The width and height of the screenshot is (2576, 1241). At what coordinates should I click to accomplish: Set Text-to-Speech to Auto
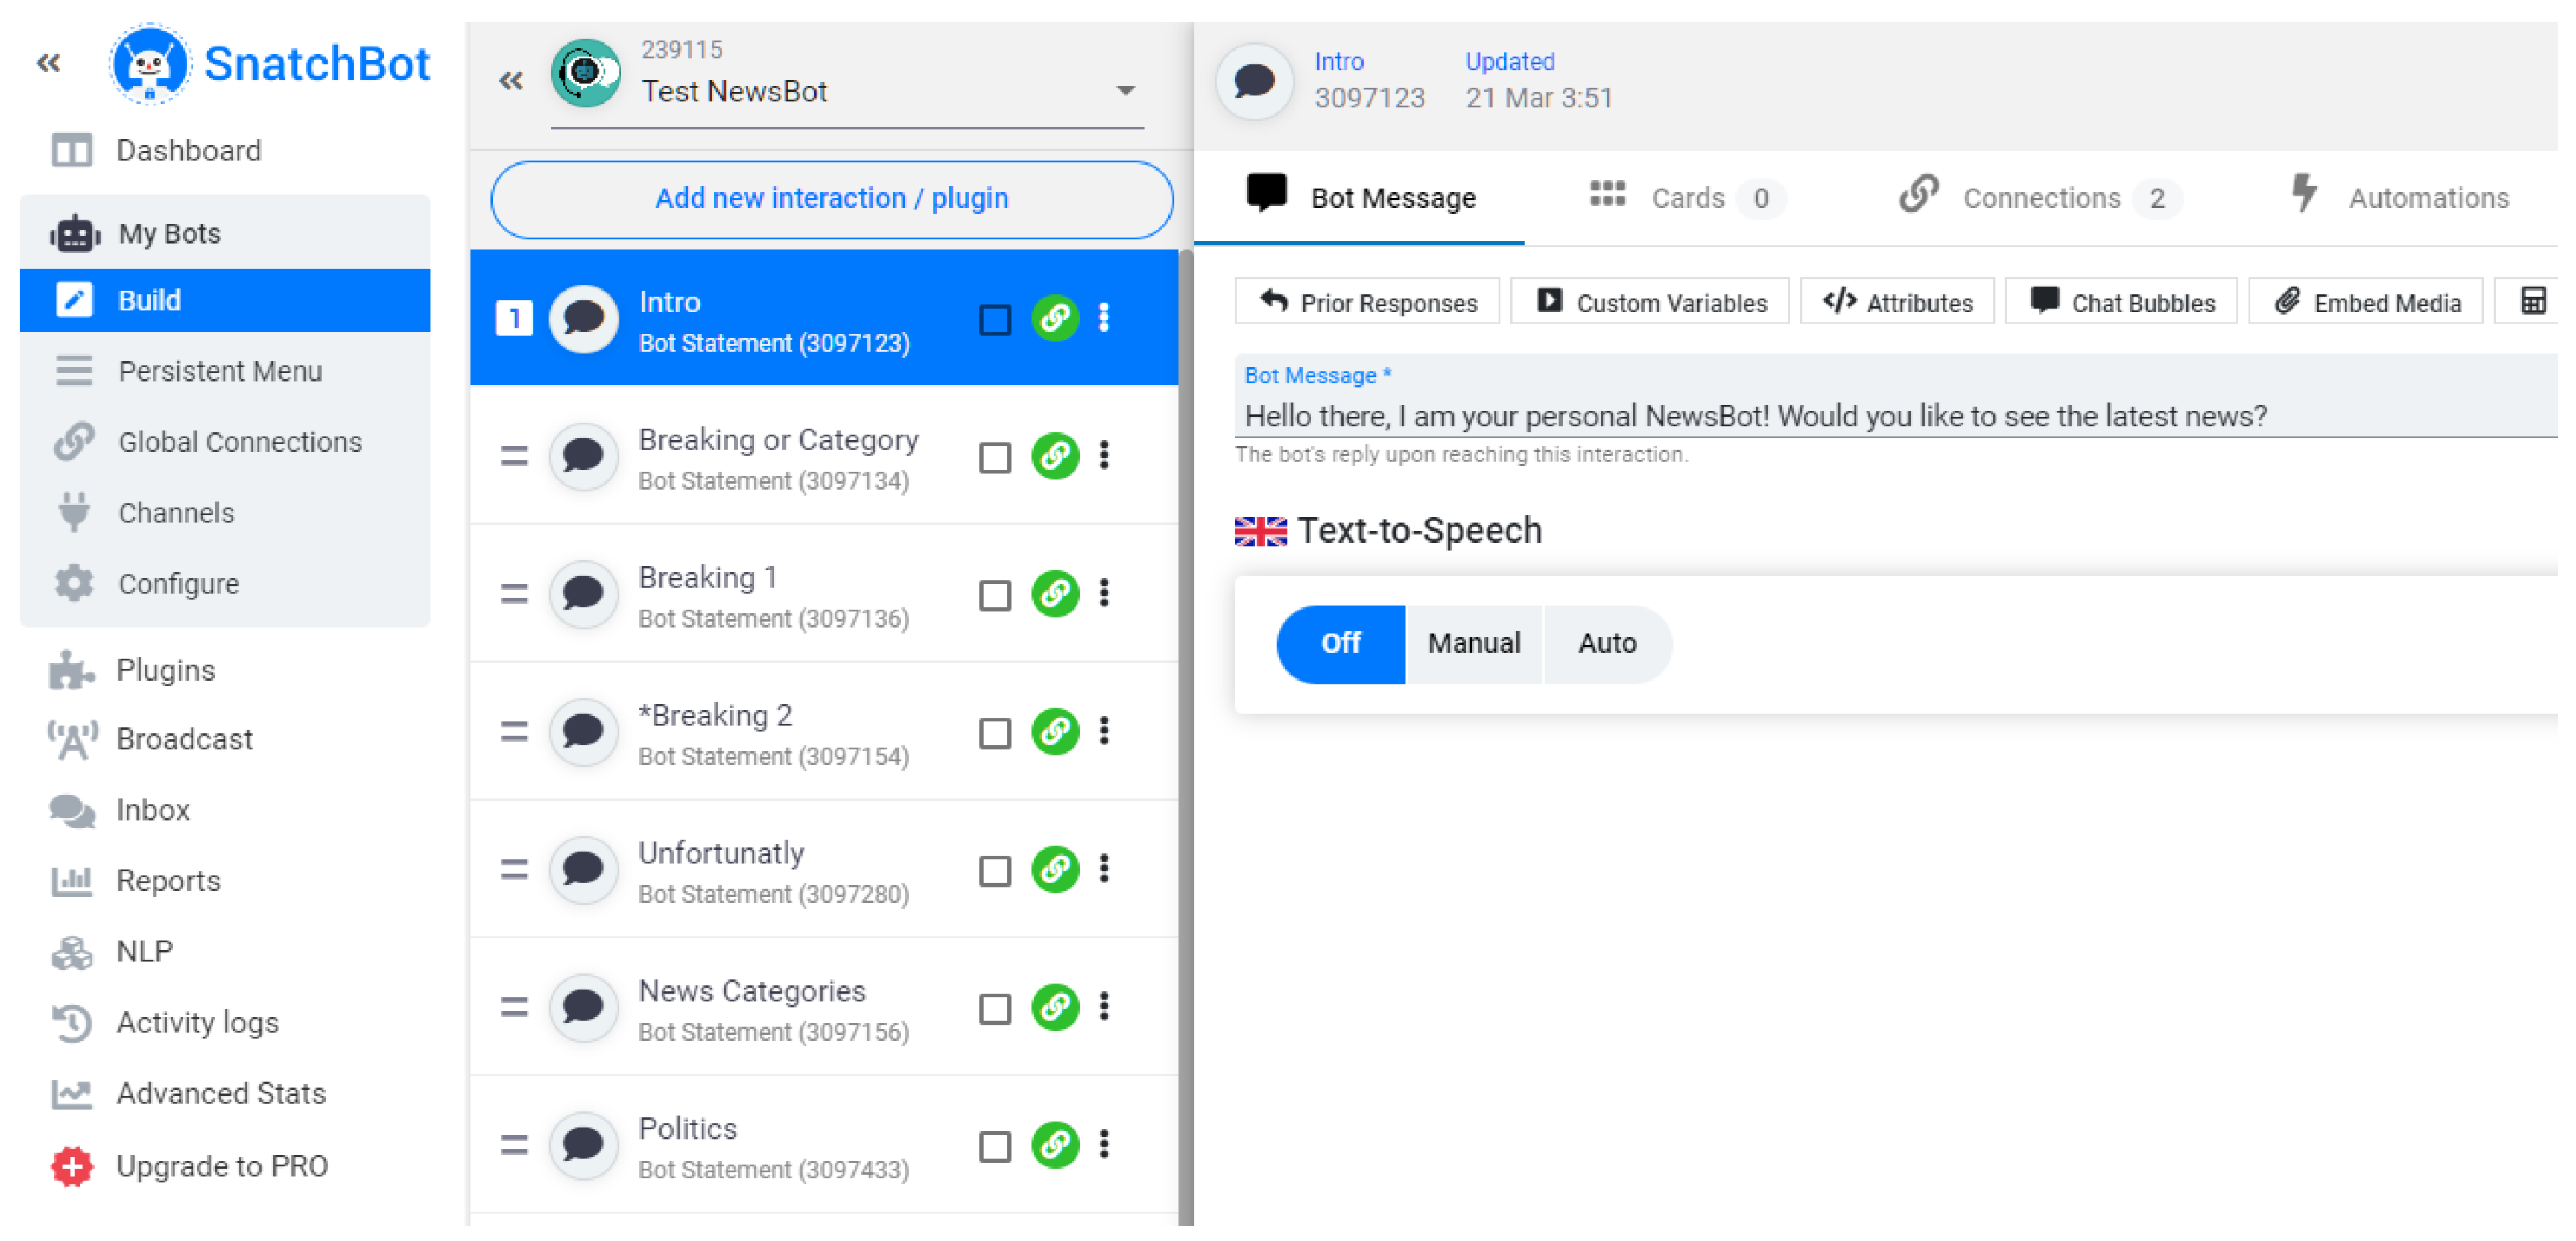1606,644
